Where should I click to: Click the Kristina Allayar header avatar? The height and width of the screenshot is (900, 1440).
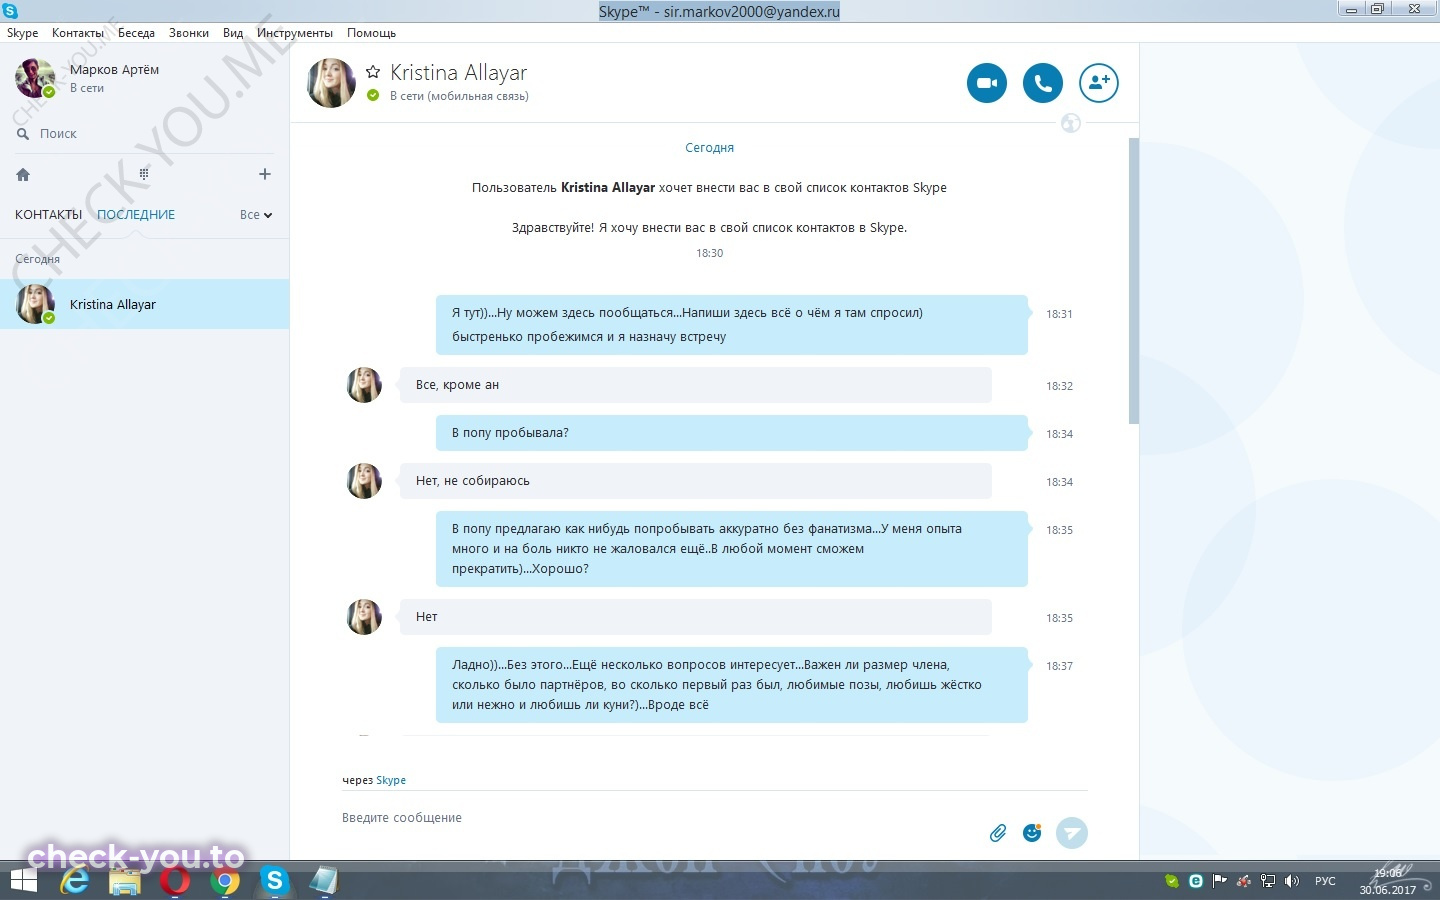pyautogui.click(x=331, y=83)
